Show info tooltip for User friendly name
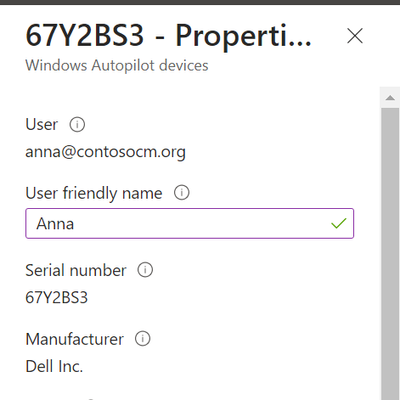The width and height of the screenshot is (400, 400). click(182, 193)
